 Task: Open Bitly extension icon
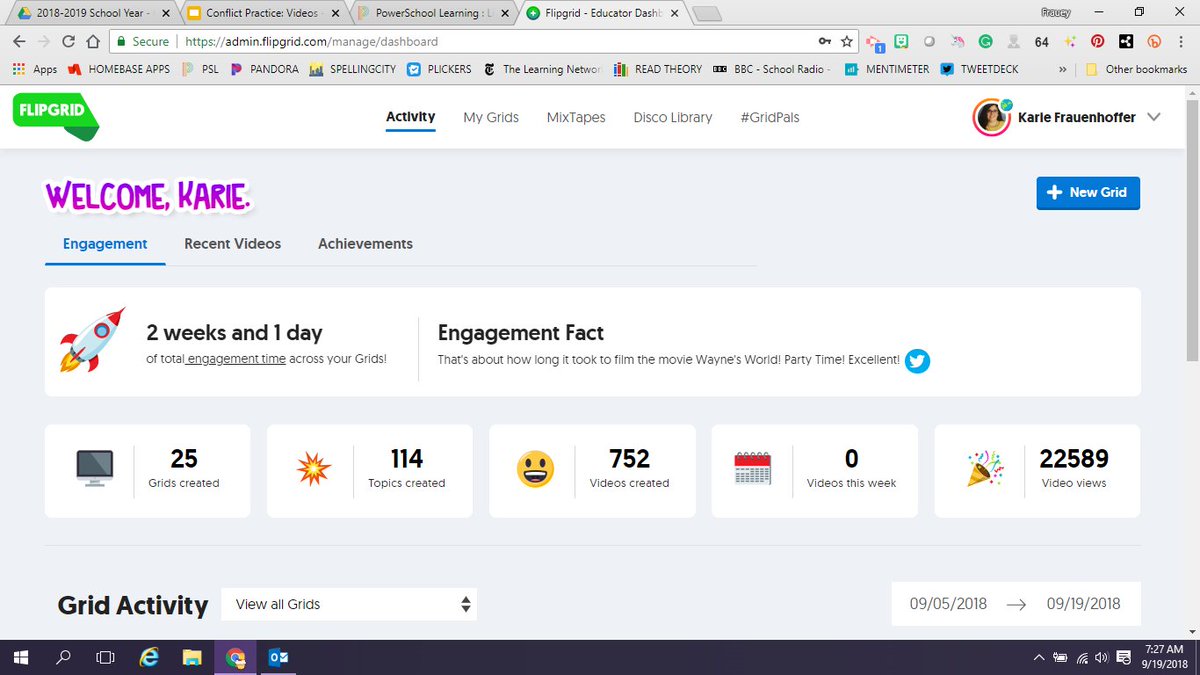(x=1154, y=42)
